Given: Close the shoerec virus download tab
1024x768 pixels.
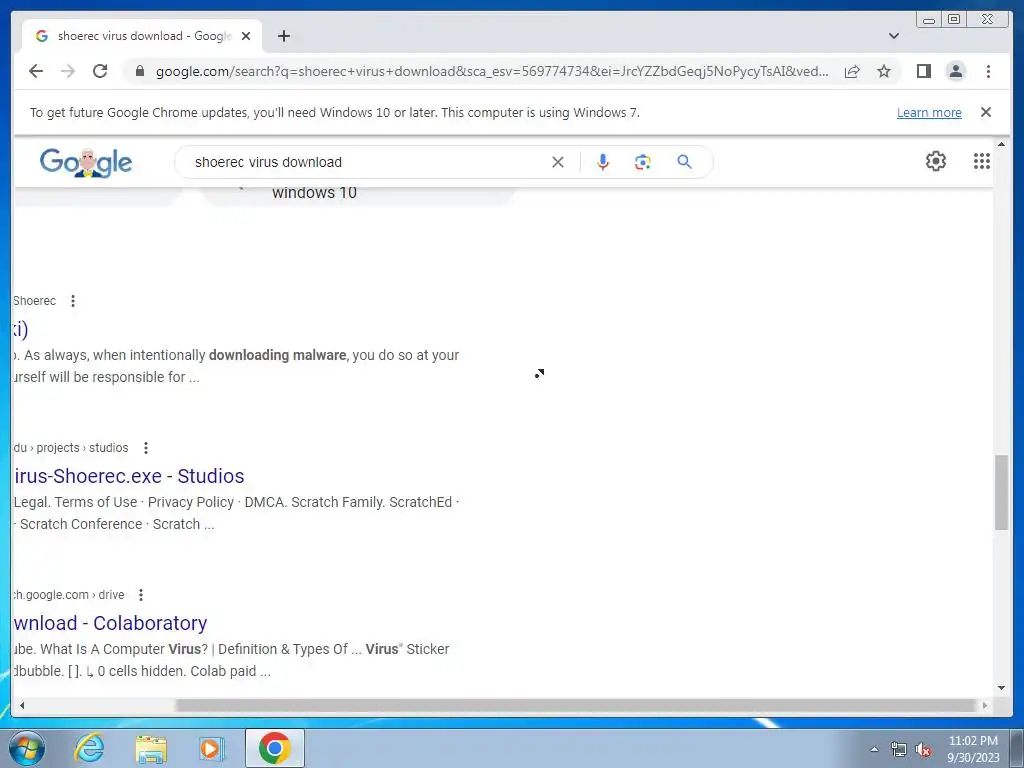Looking at the screenshot, I should coord(246,36).
